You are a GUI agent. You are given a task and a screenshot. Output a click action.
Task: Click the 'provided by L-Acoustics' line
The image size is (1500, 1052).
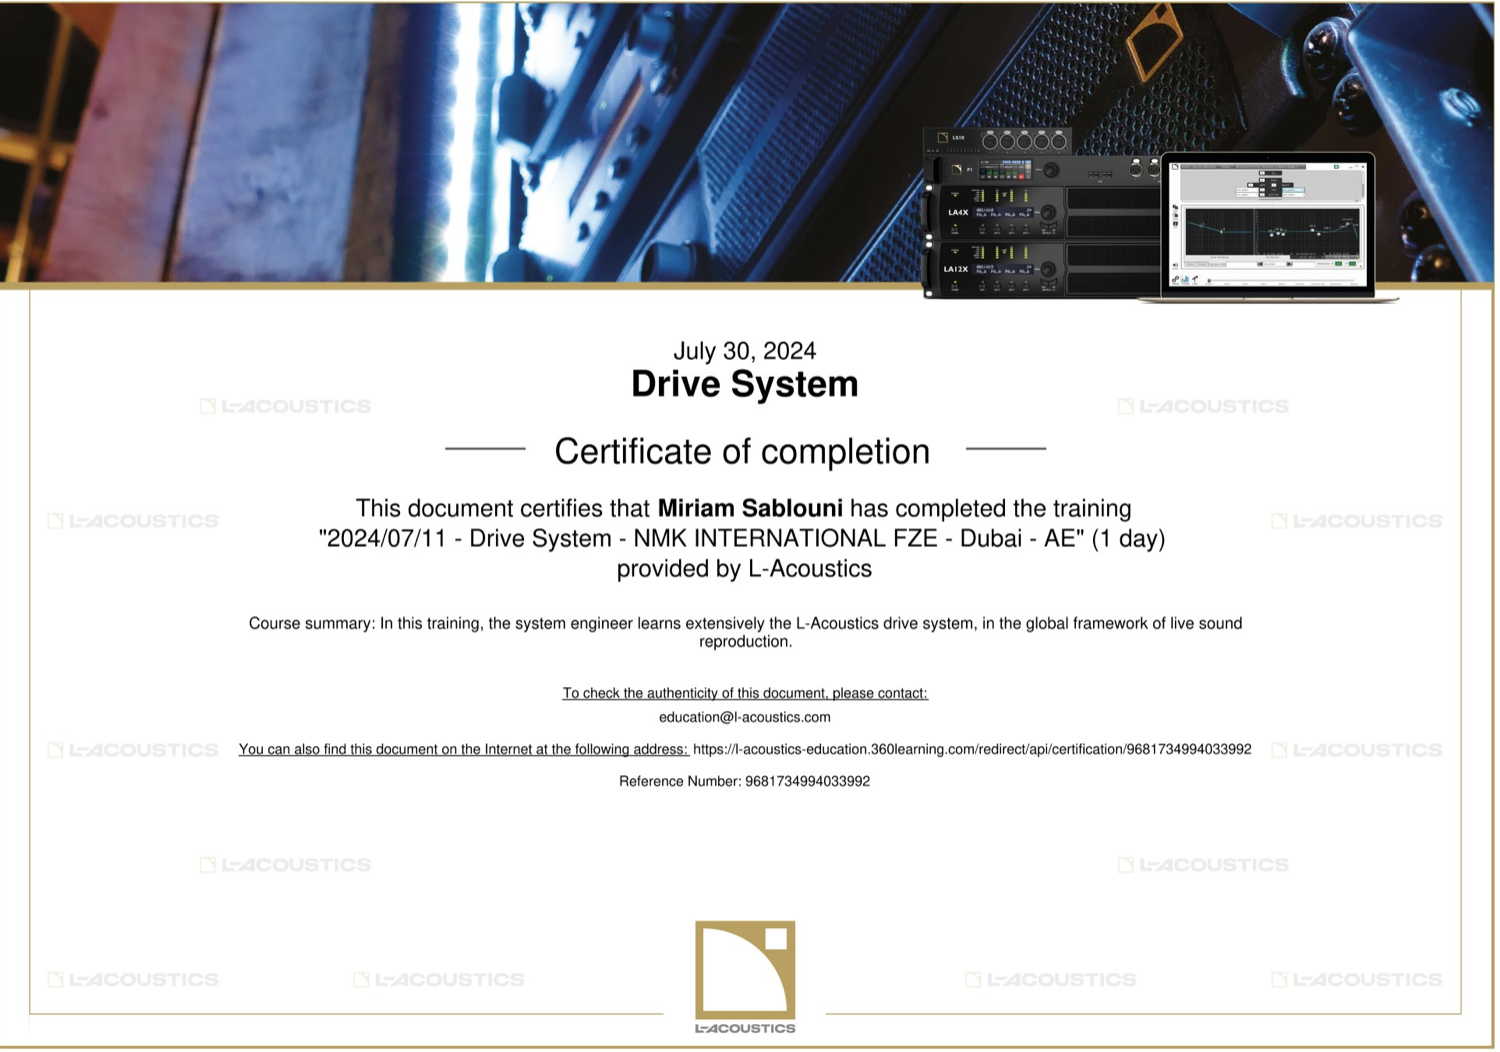[x=744, y=569]
